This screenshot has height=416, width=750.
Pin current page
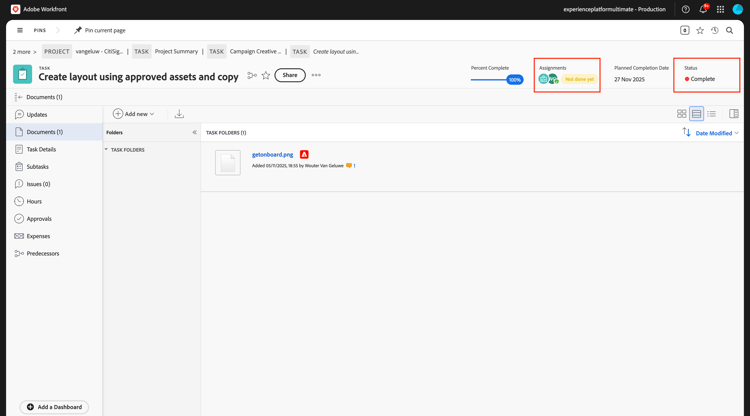point(99,30)
